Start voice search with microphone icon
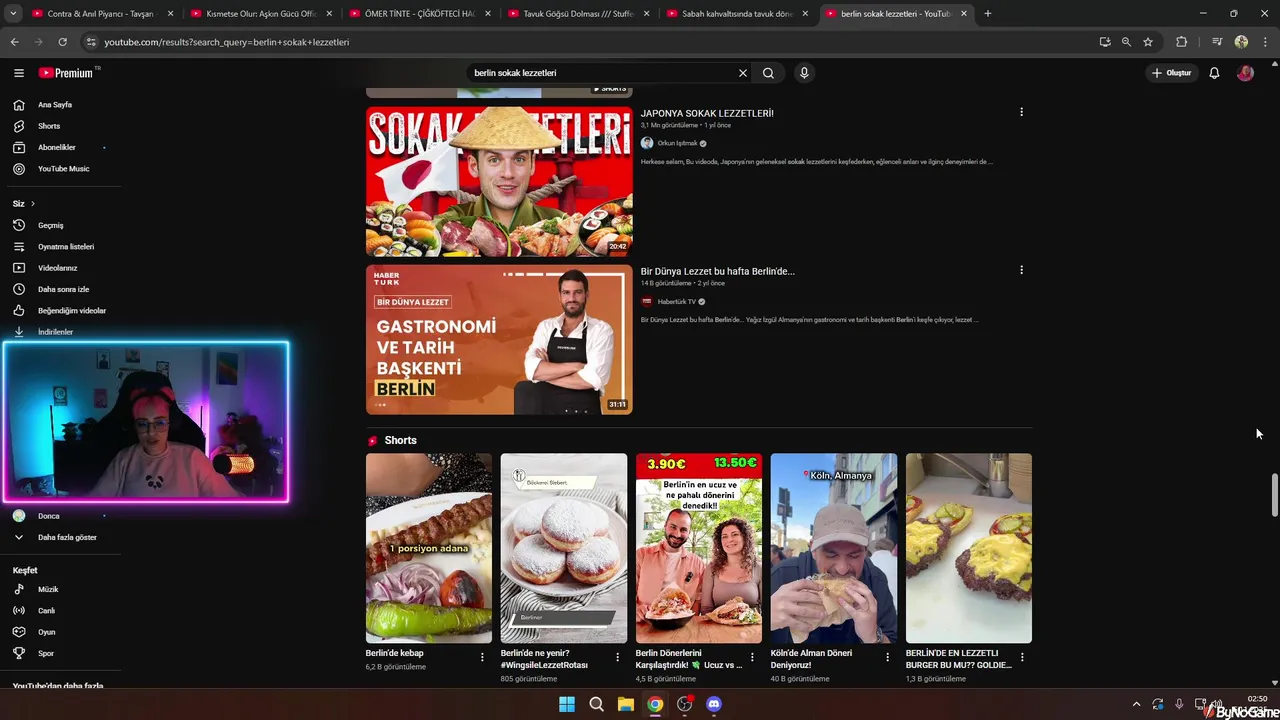This screenshot has height=720, width=1280. tap(803, 73)
